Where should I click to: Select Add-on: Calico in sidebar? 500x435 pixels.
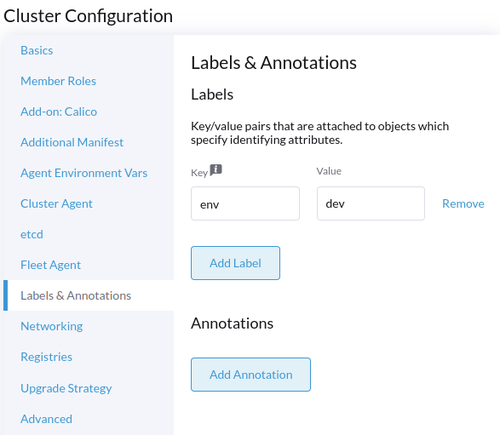pyautogui.click(x=59, y=112)
